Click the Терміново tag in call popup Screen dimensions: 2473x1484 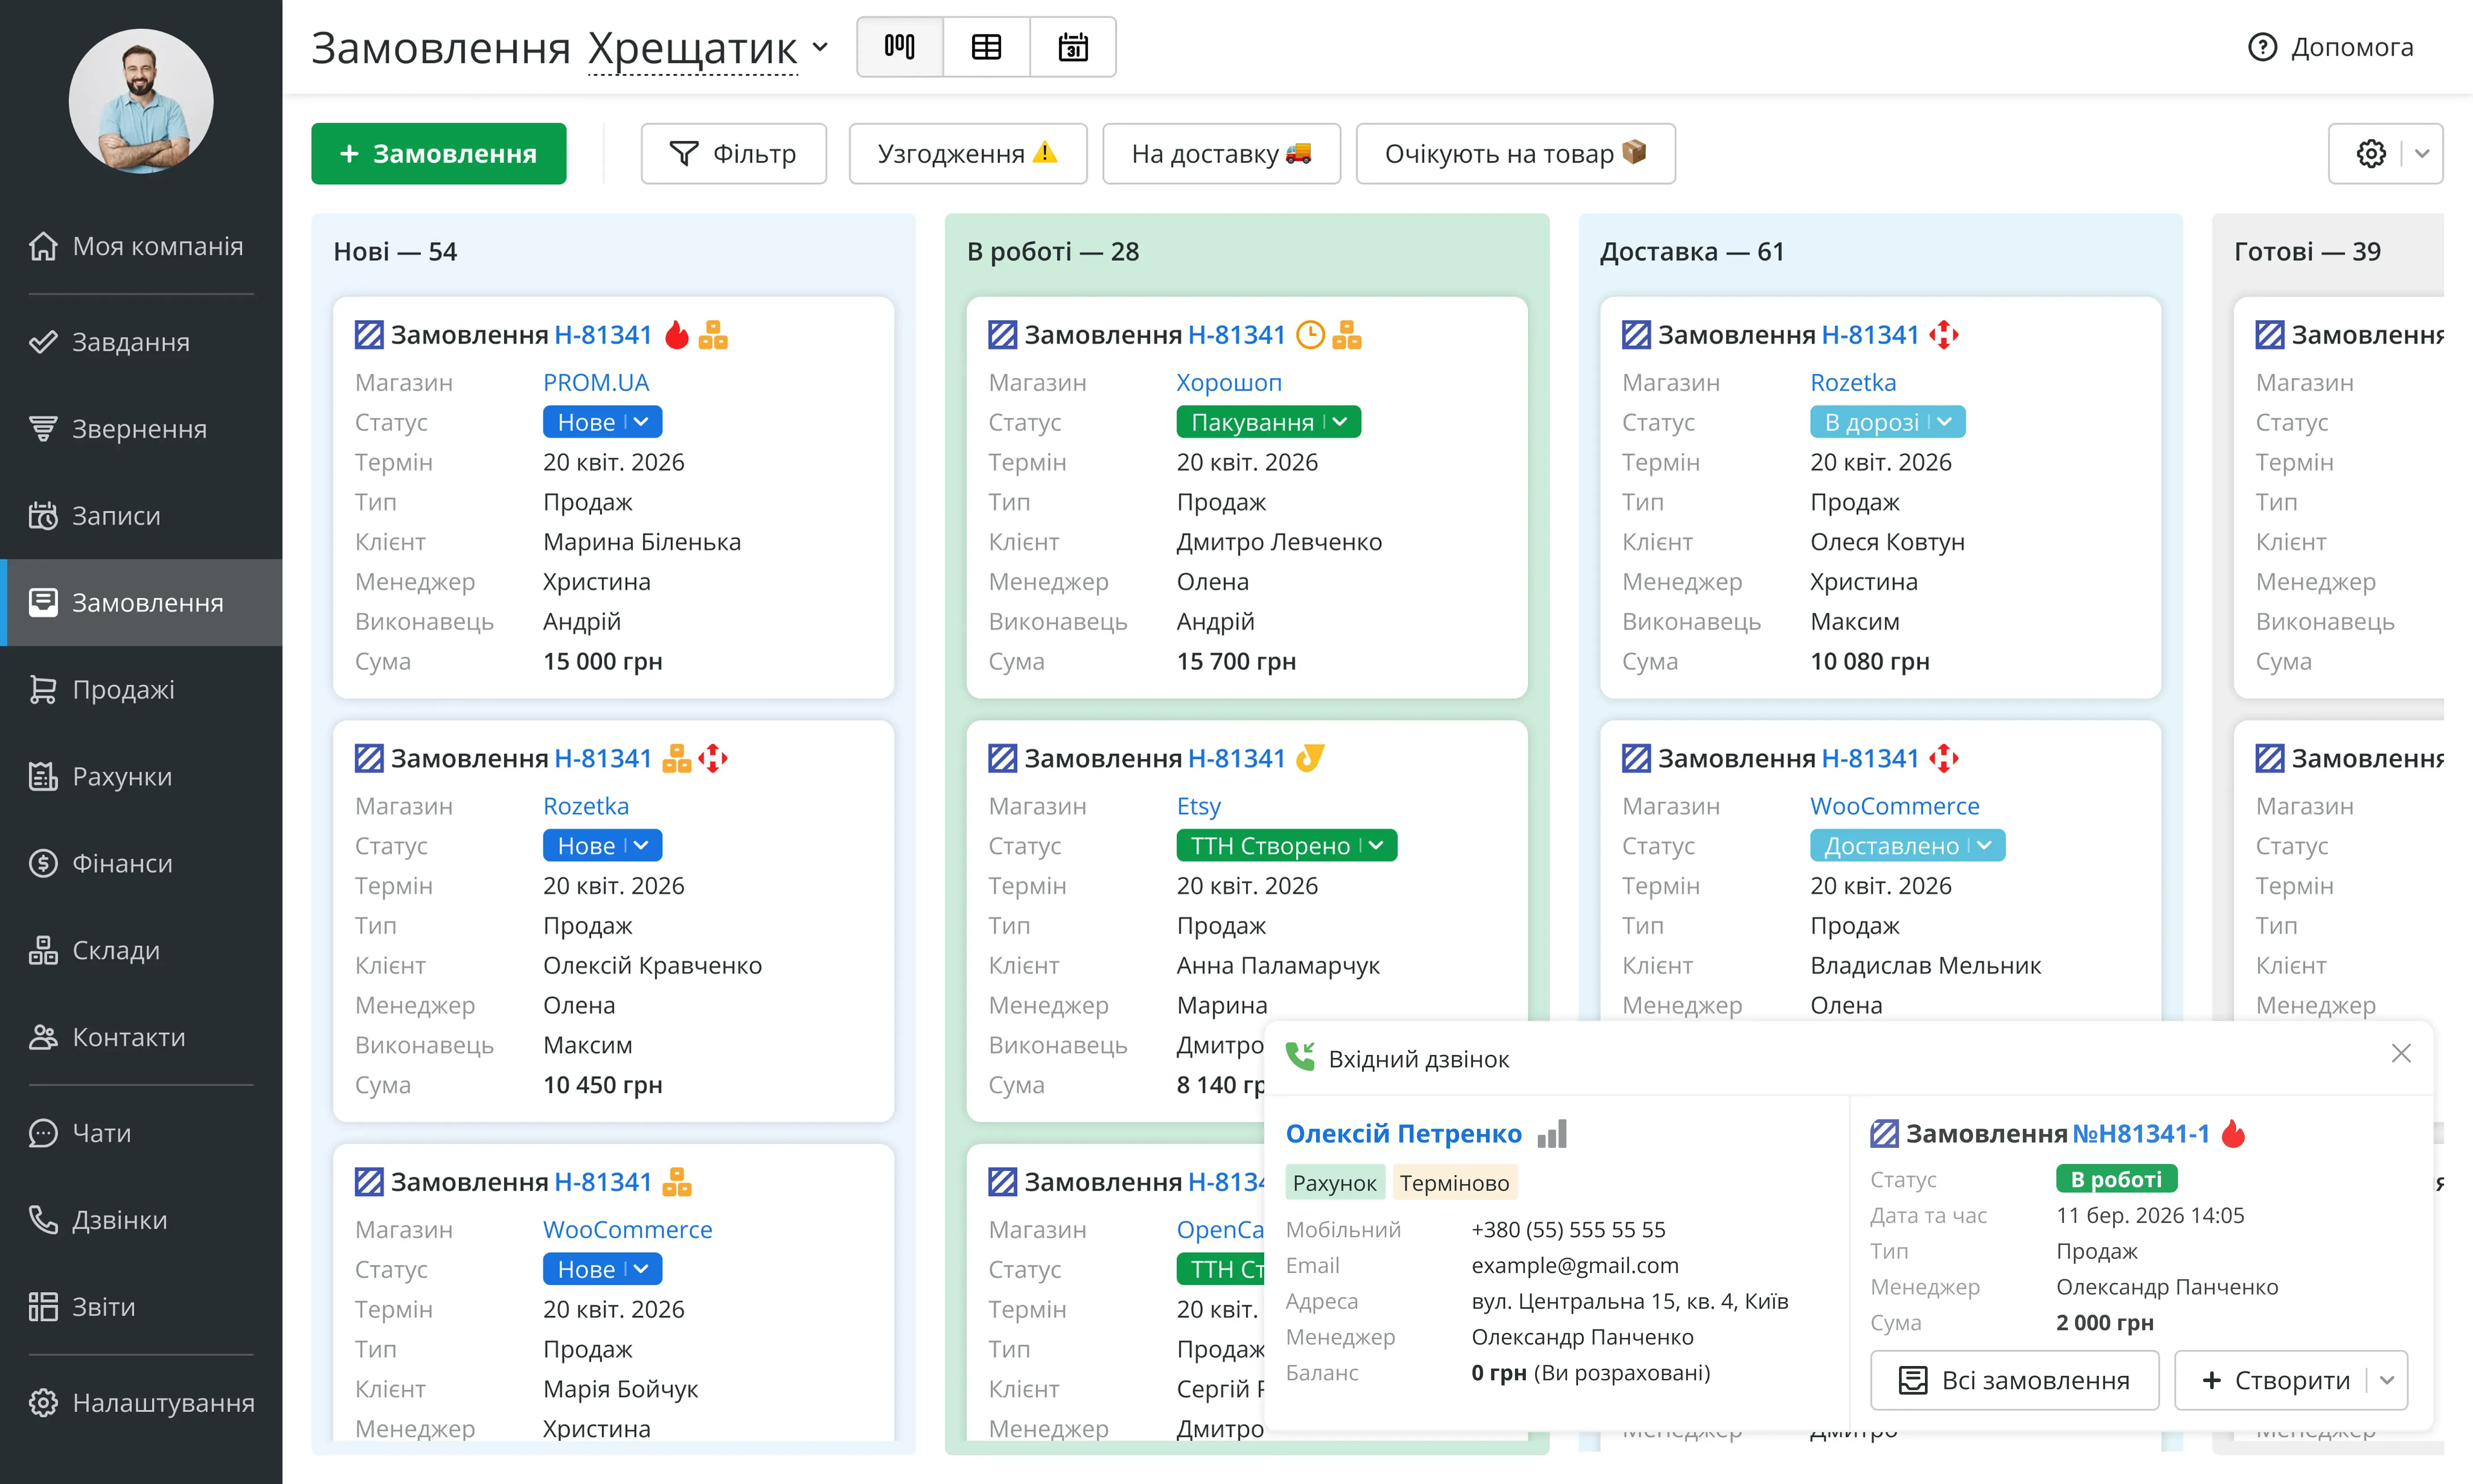pos(1455,1183)
